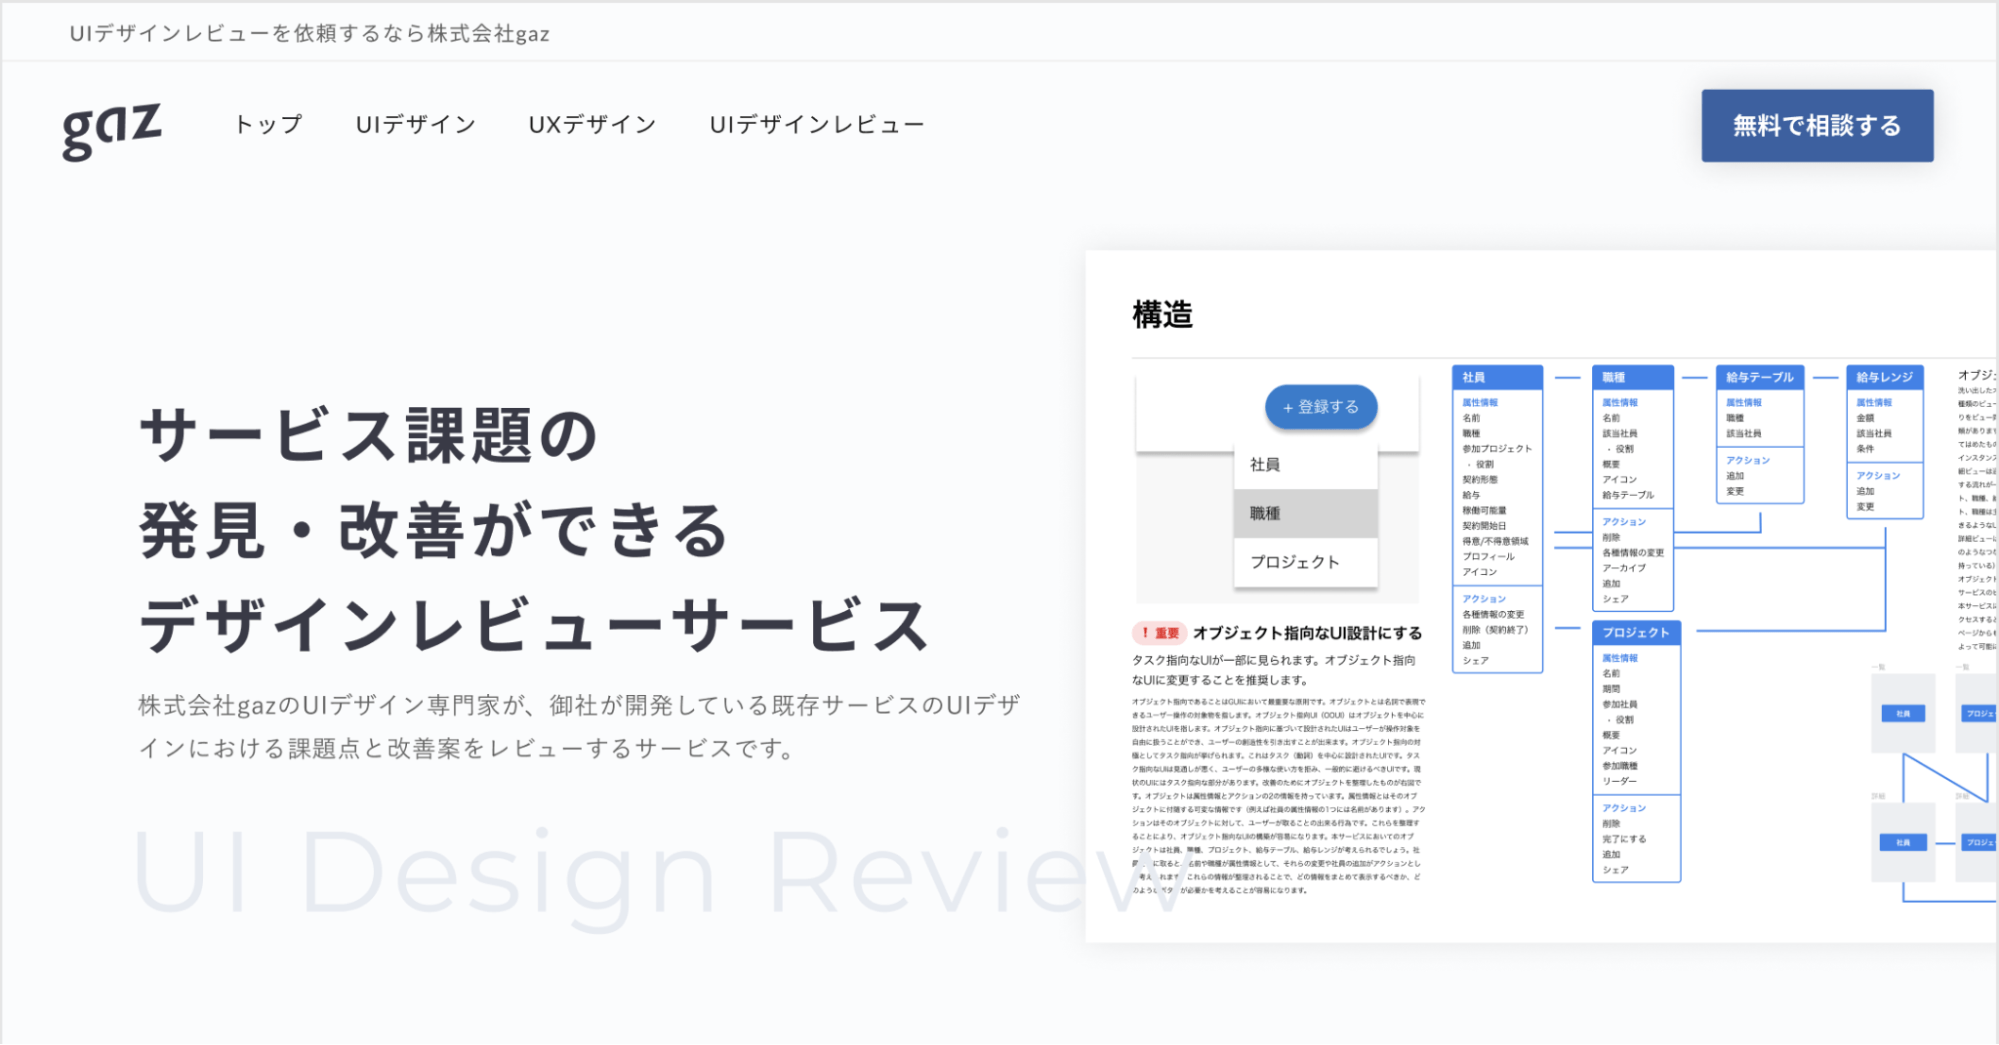Click the plus icon on the 登録する button
Viewport: 1999px width, 1045px height.
coord(1287,407)
